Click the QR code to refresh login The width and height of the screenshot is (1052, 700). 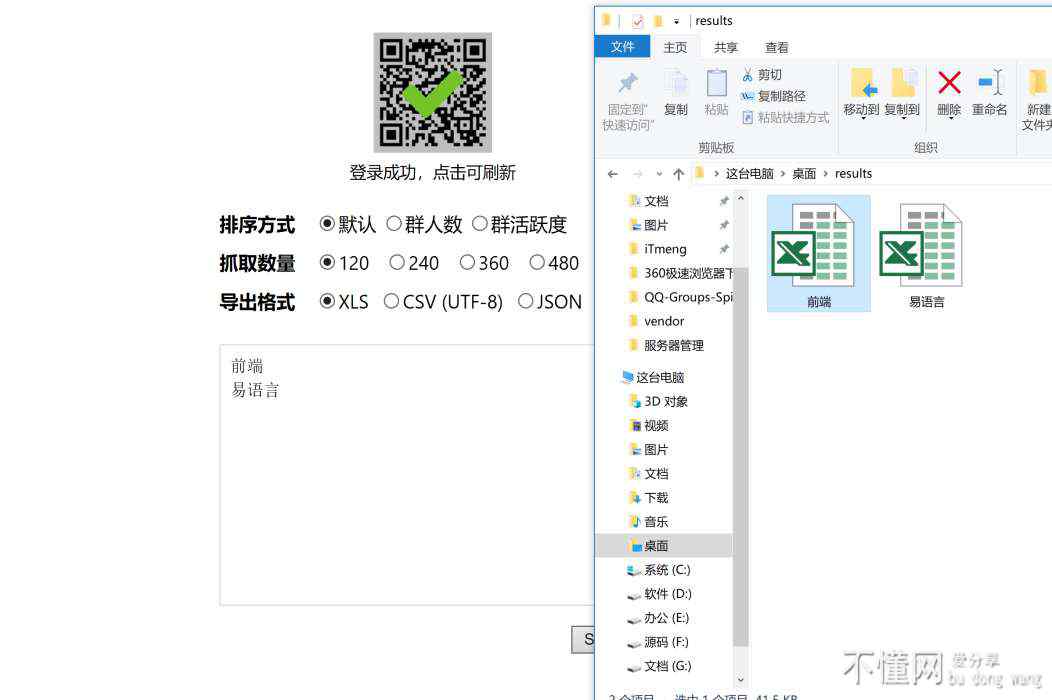[433, 92]
